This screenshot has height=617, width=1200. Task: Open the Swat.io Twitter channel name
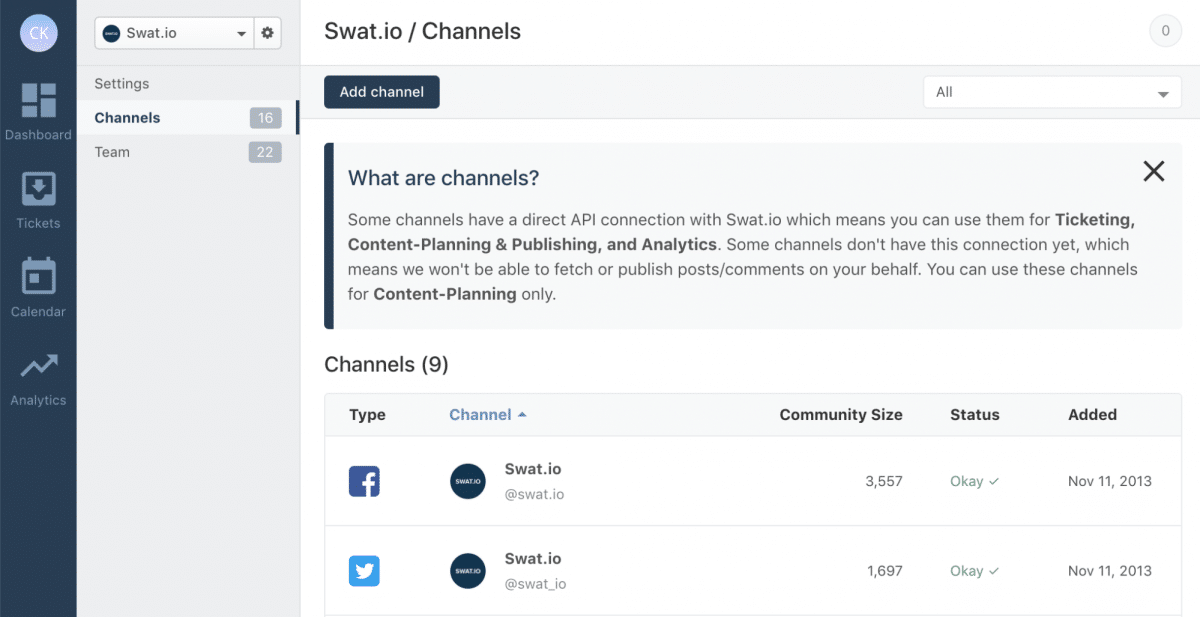[x=533, y=559]
